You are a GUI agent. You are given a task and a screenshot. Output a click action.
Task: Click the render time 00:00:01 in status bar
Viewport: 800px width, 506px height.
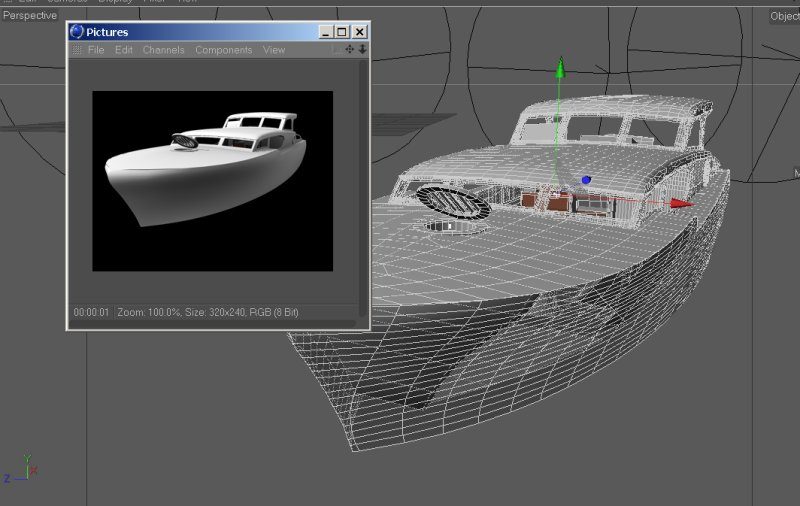(x=91, y=312)
